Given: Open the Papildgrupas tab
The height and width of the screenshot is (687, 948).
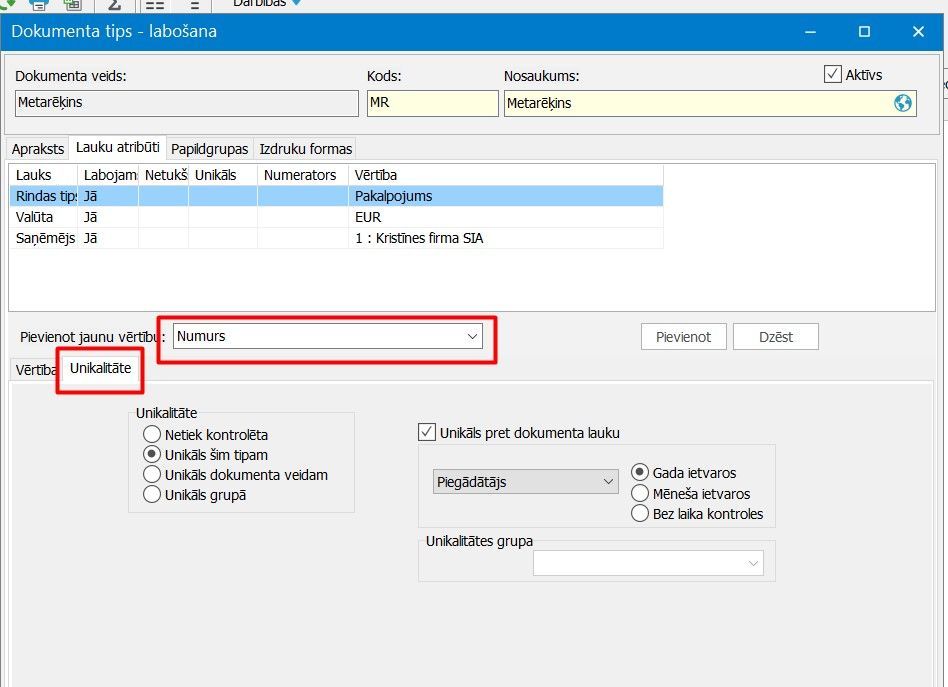Looking at the screenshot, I should coord(209,148).
